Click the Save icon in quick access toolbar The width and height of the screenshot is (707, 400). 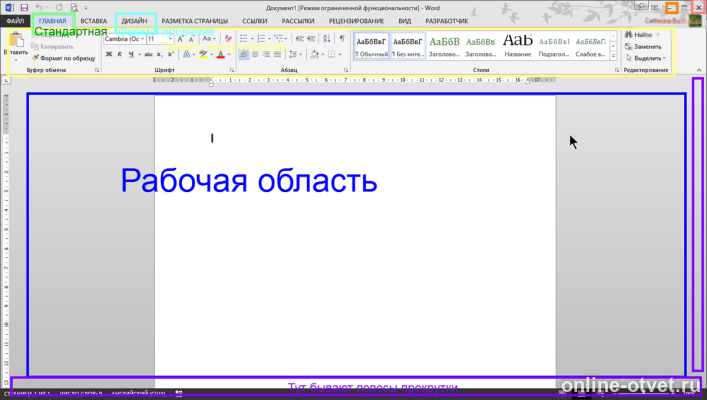24,8
